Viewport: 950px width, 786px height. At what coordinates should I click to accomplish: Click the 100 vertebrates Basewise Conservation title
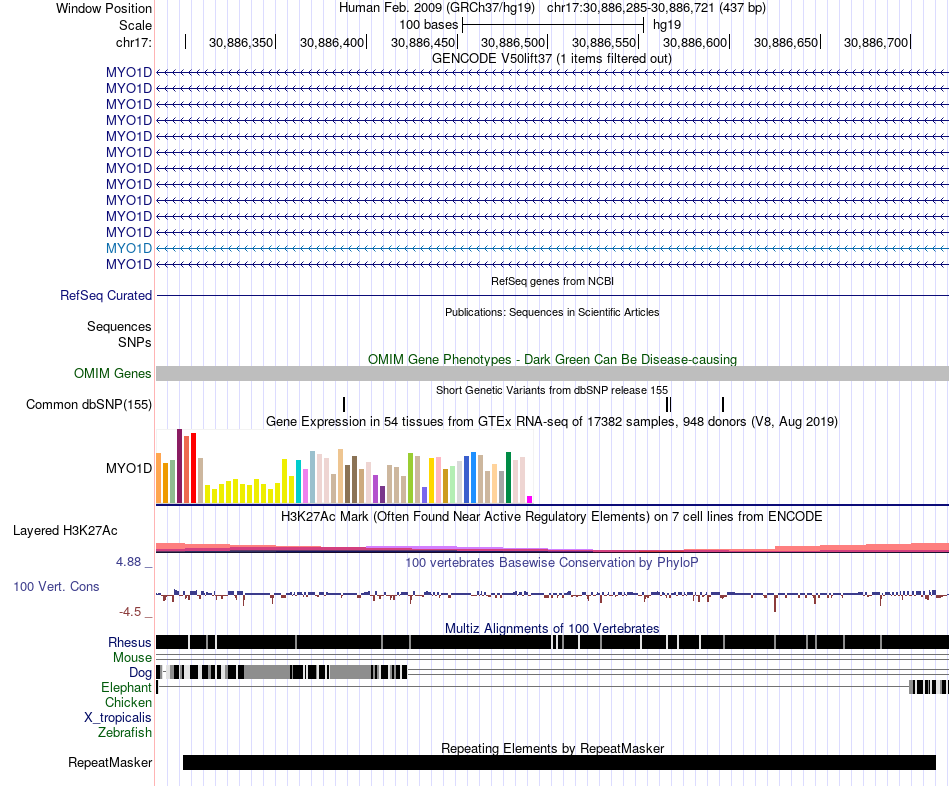[x=552, y=562]
